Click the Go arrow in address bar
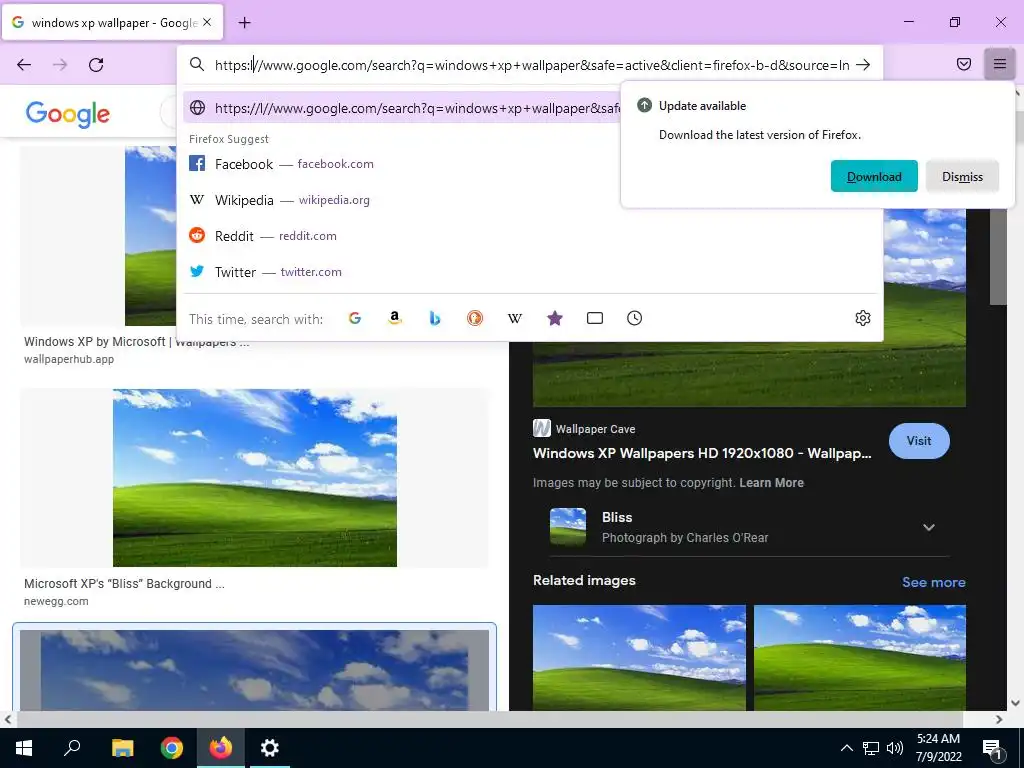 (x=863, y=65)
